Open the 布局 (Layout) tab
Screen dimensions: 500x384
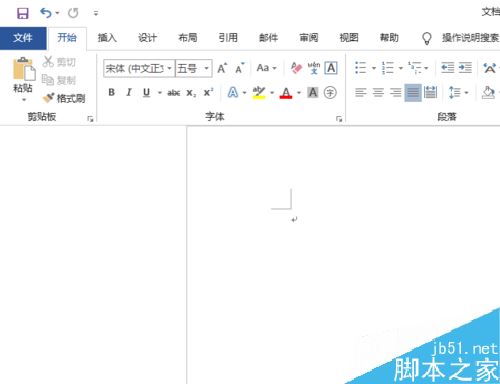(x=188, y=38)
